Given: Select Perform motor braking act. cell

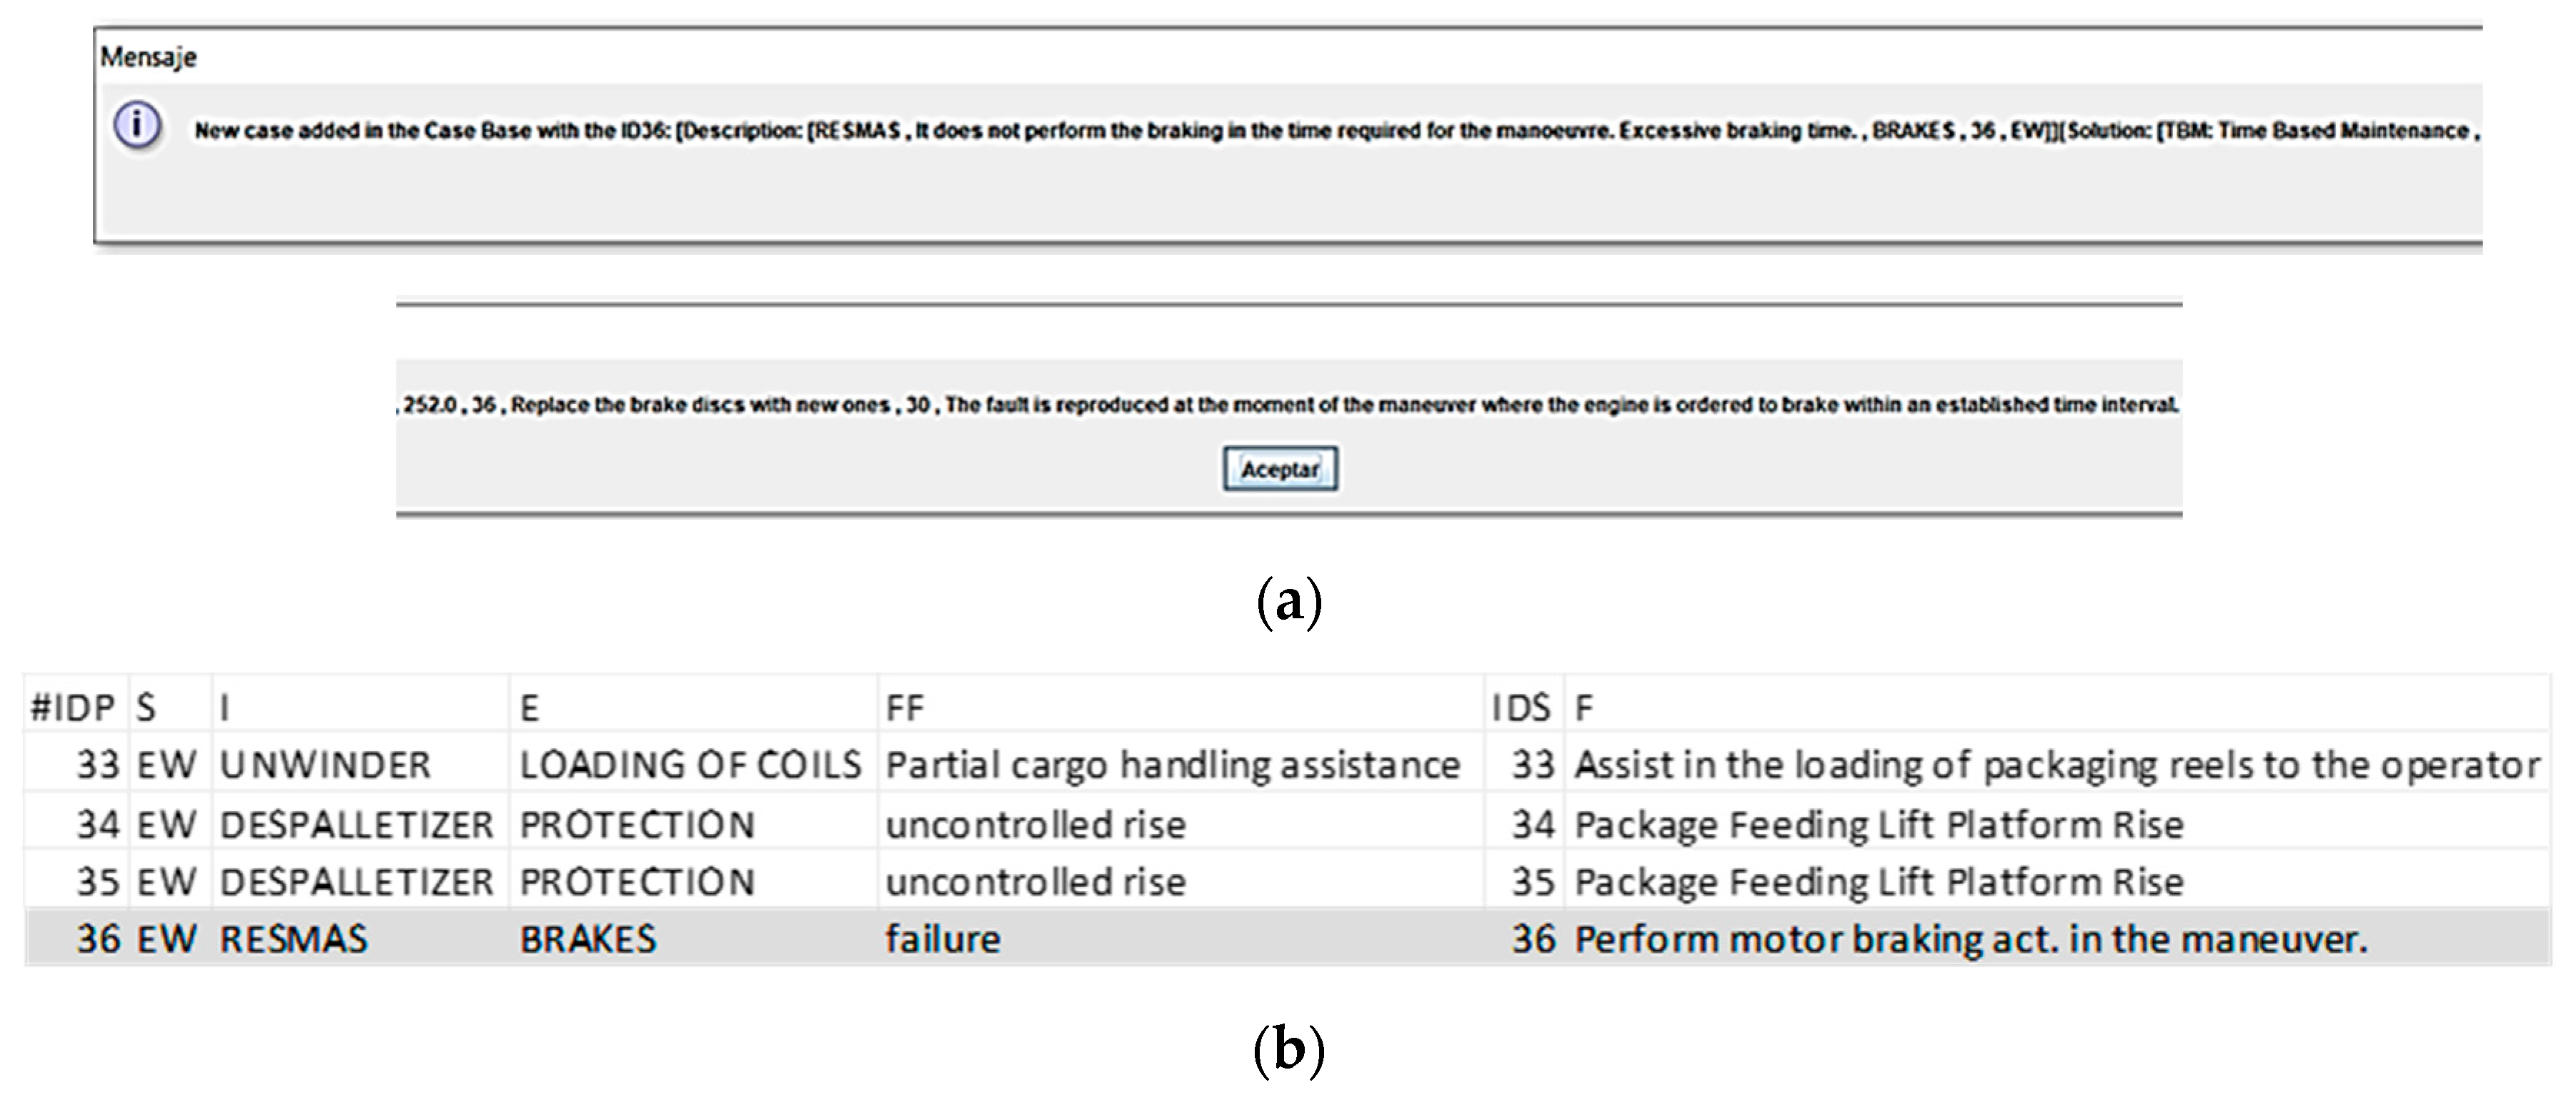Looking at the screenshot, I should point(1971,939).
